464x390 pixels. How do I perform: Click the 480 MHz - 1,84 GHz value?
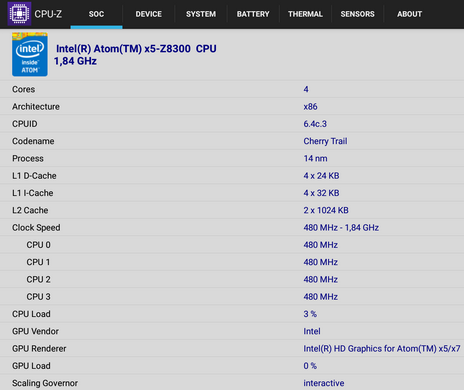341,228
